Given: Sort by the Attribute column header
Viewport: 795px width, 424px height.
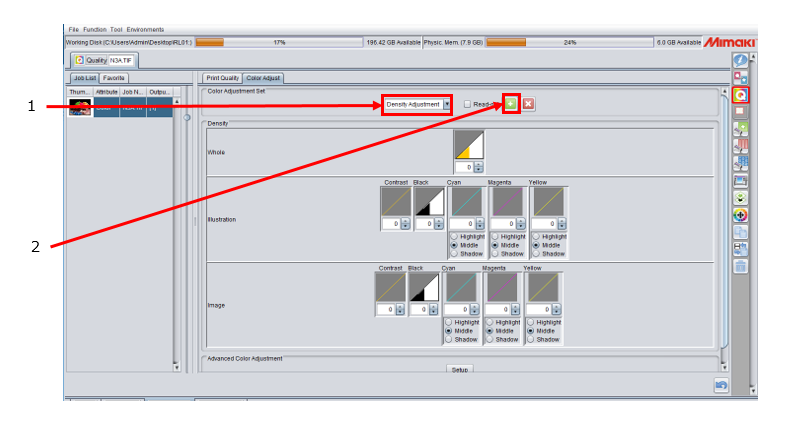Looking at the screenshot, I should (x=106, y=92).
